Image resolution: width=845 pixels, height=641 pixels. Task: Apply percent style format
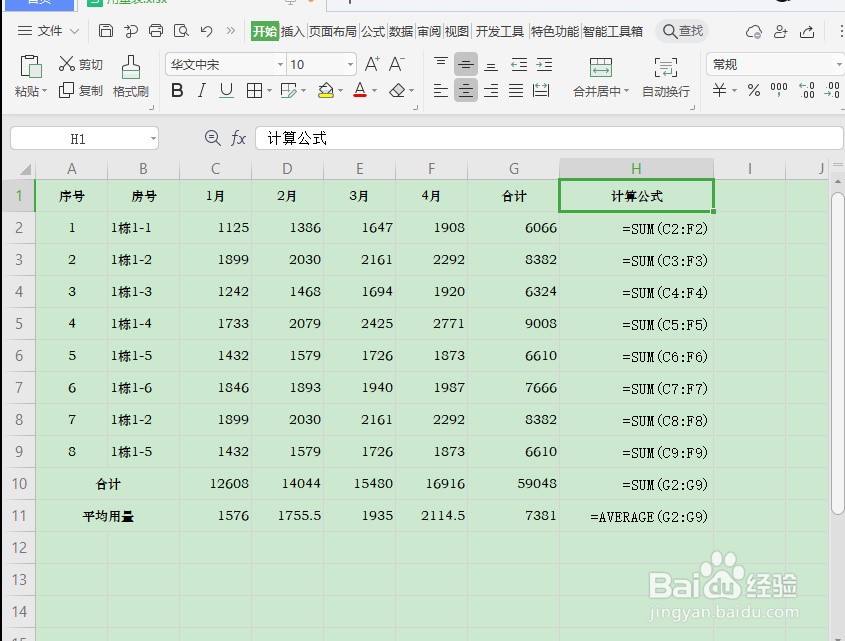point(754,90)
